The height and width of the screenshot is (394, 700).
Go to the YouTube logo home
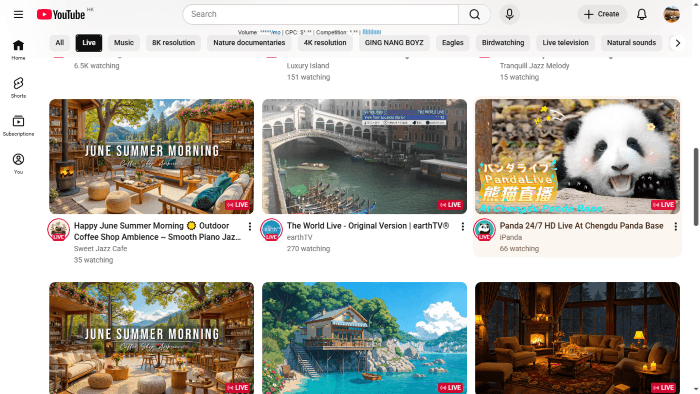tap(61, 14)
